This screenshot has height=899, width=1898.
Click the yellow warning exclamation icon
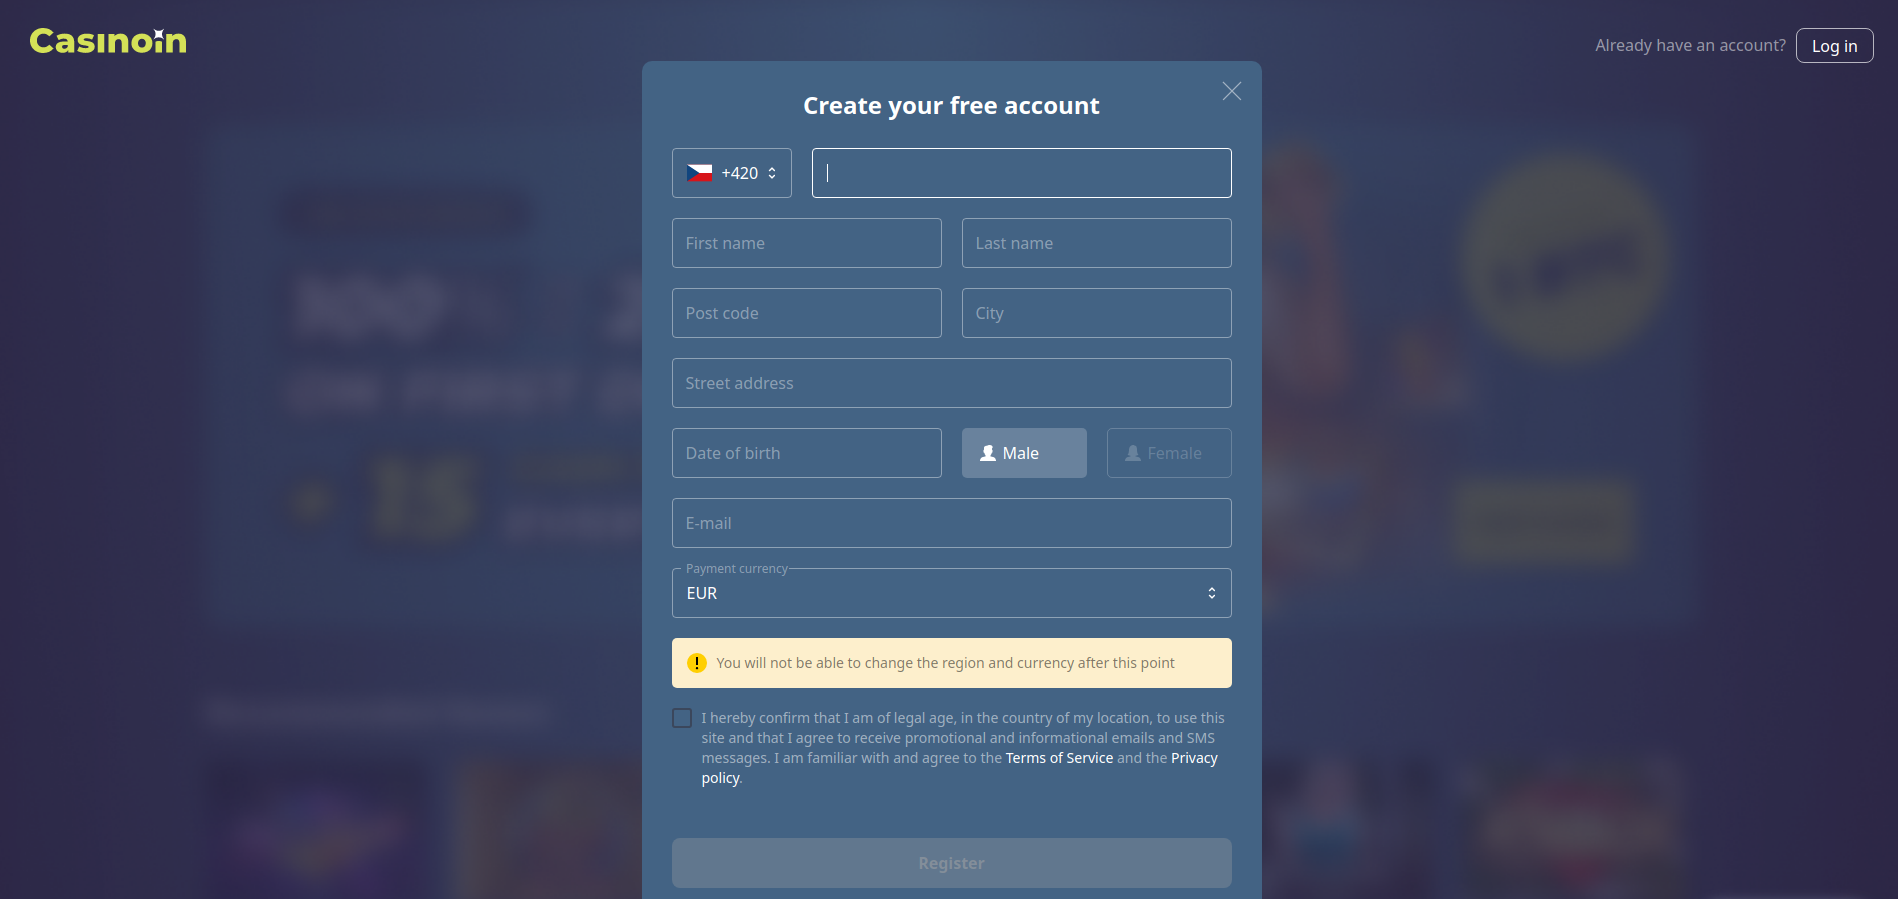pyautogui.click(x=697, y=663)
